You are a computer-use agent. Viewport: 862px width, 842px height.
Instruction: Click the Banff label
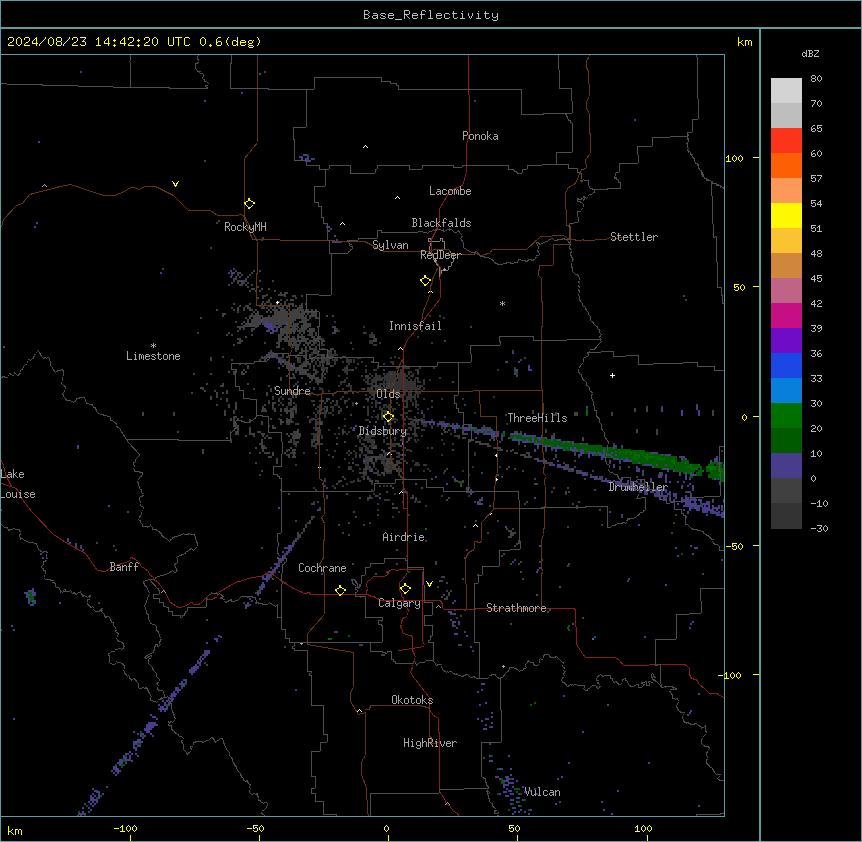[124, 567]
